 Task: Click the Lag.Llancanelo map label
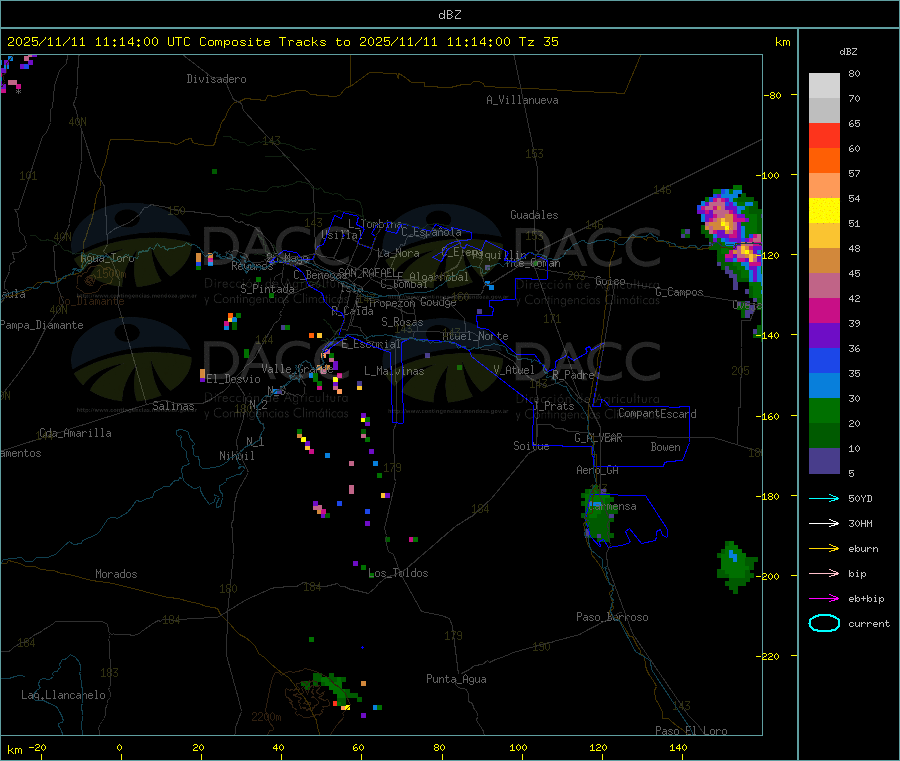coord(64,695)
